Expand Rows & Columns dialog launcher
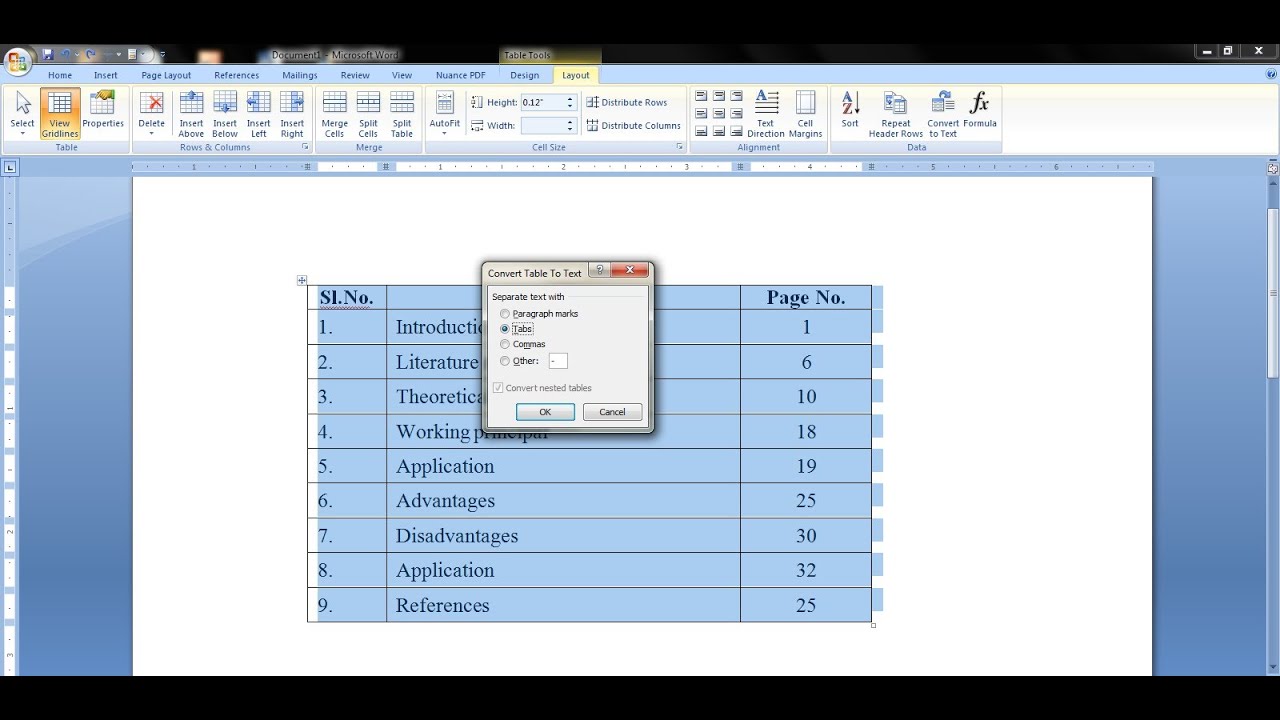 pyautogui.click(x=306, y=147)
